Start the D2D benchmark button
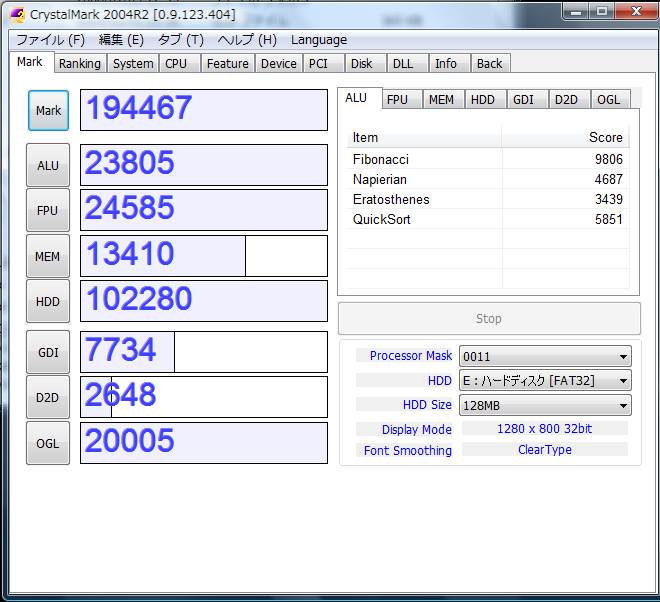The height and width of the screenshot is (602, 660). click(x=48, y=397)
